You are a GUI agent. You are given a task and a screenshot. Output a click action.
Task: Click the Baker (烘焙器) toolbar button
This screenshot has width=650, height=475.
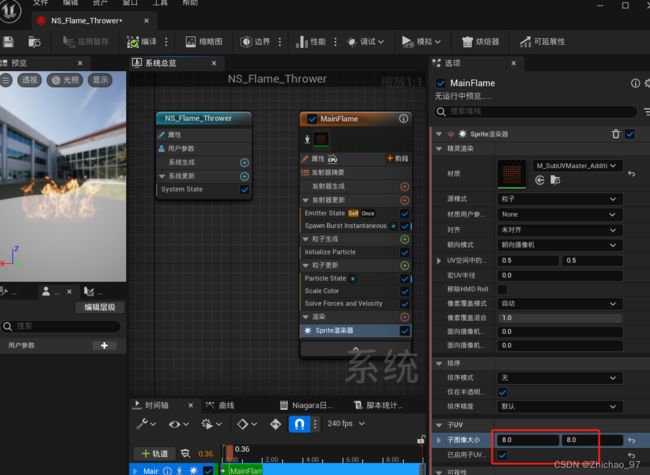481,41
